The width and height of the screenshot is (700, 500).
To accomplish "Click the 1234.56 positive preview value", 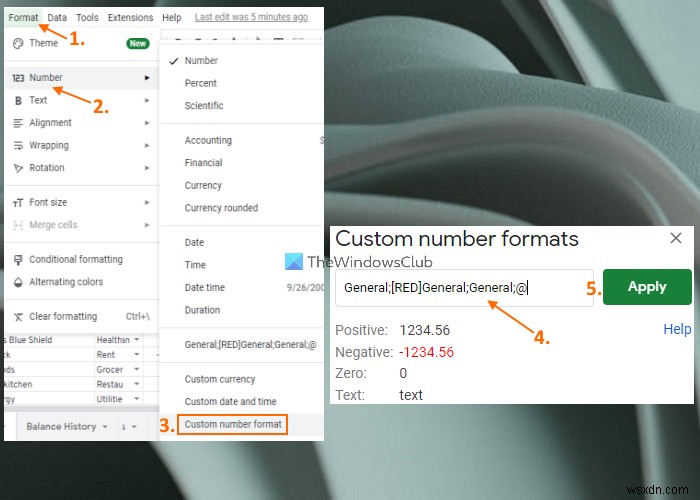I will tap(425, 330).
